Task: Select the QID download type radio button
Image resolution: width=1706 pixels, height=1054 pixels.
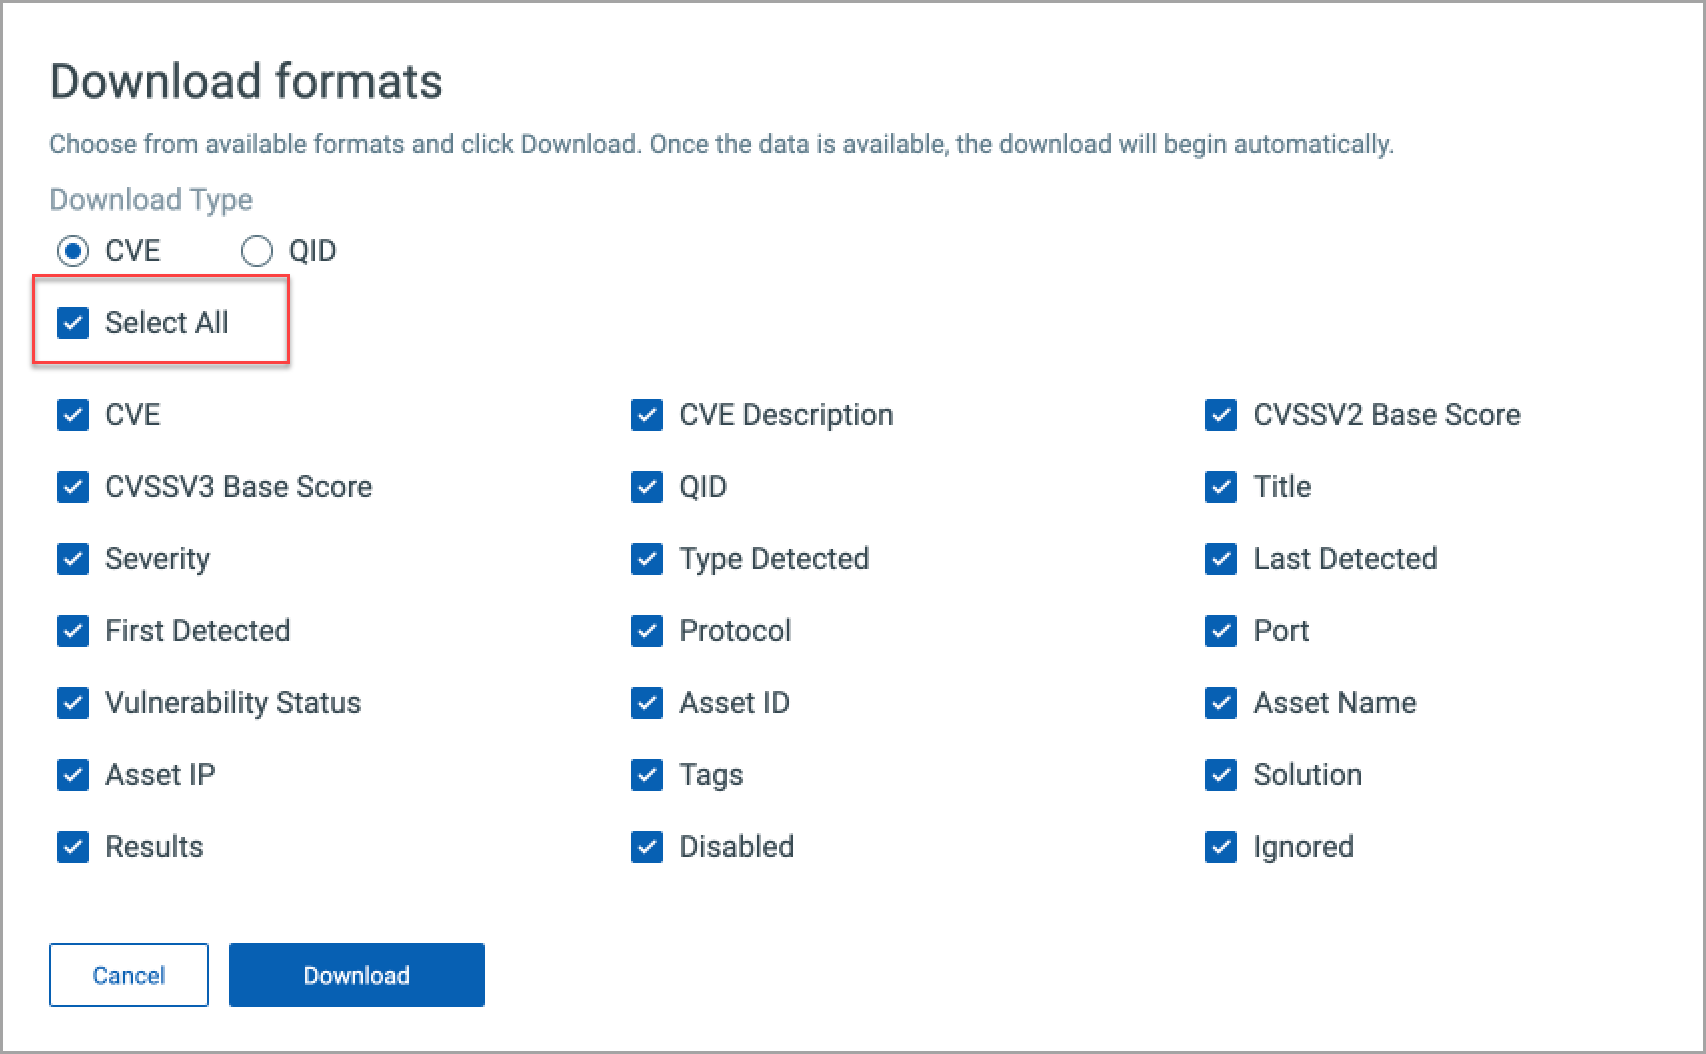Action: click(257, 251)
